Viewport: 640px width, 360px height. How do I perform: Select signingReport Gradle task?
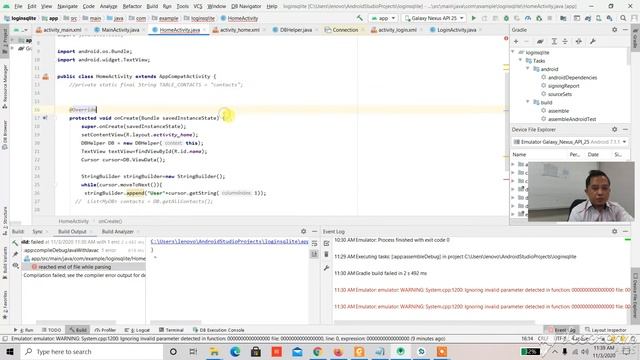[x=563, y=86]
